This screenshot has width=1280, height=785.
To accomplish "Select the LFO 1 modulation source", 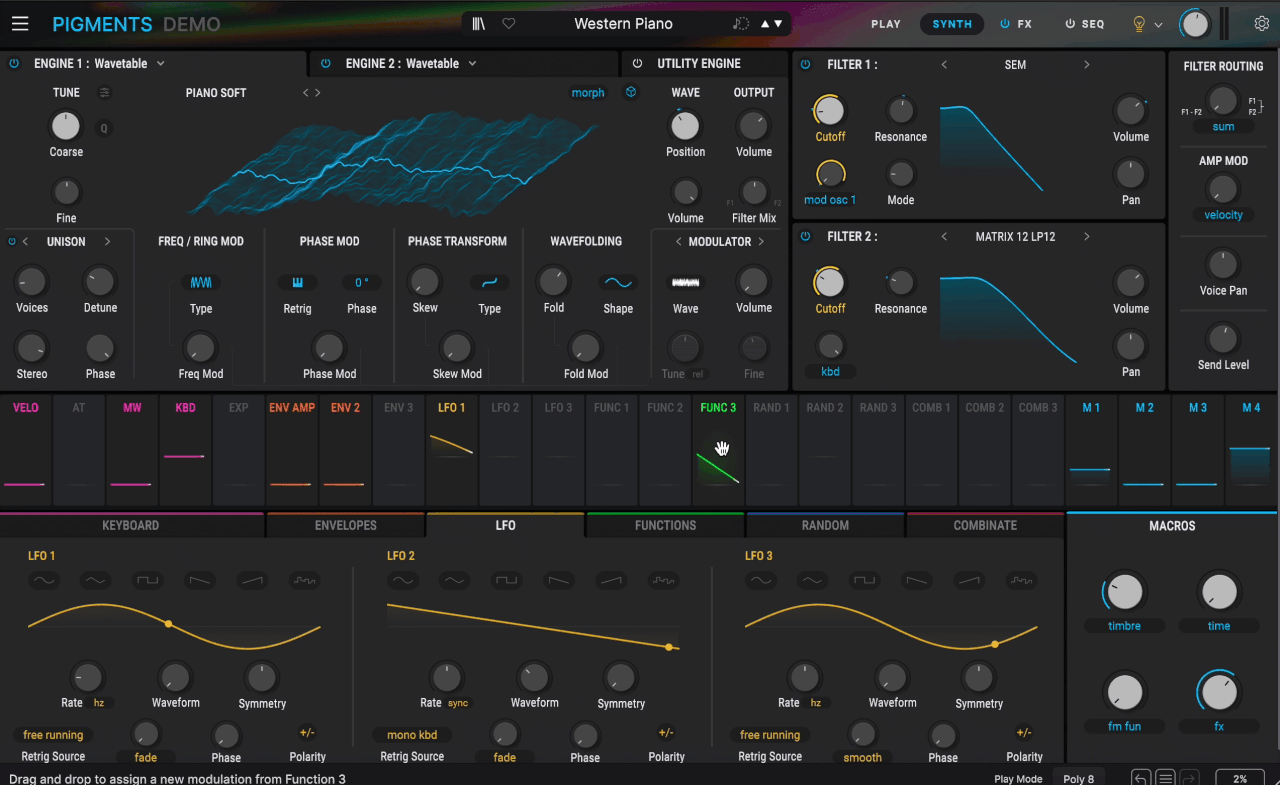I will coord(452,450).
